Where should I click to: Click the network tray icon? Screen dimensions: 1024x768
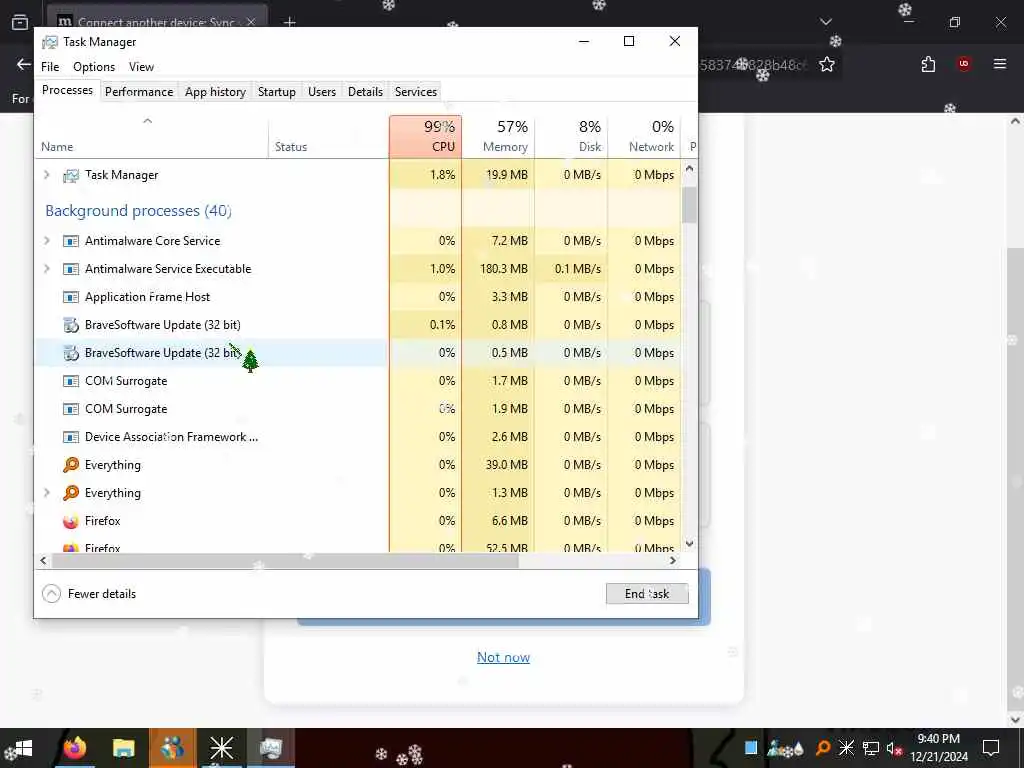click(870, 748)
